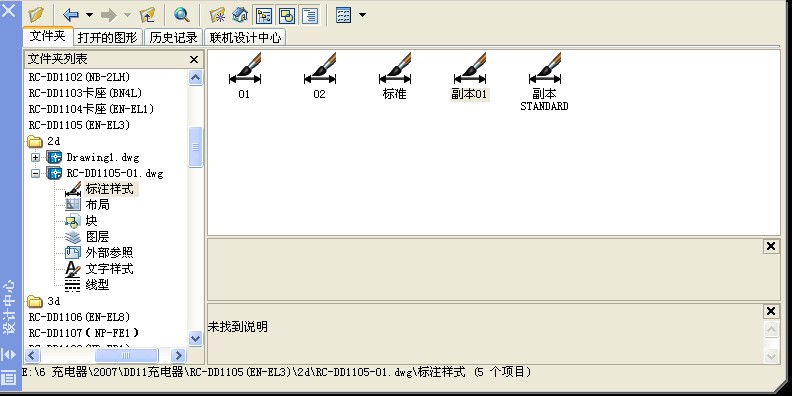
Task: Expand the Drawing1.dwg tree node
Action: click(x=35, y=157)
